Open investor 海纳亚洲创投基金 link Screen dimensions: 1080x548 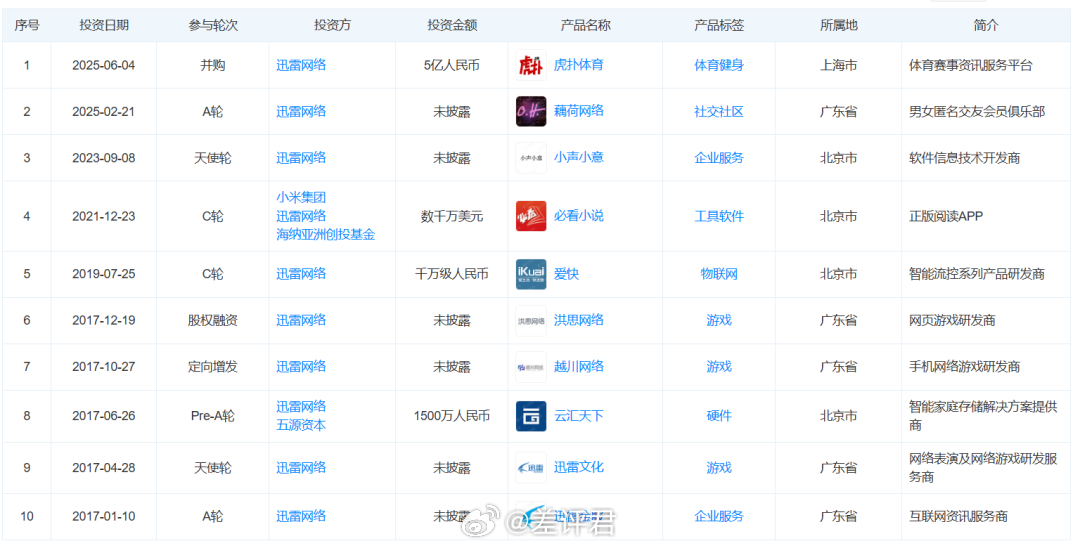click(326, 235)
